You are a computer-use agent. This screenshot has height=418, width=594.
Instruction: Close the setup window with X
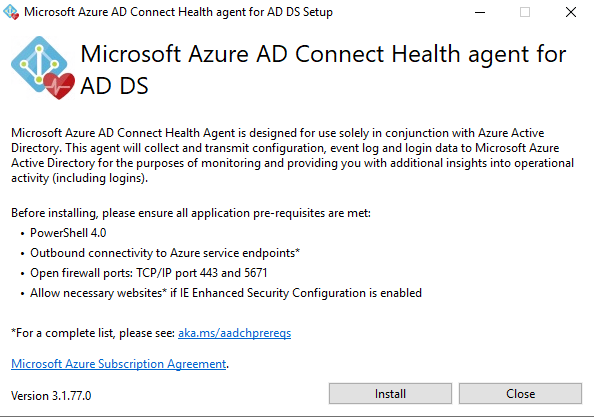(571, 12)
